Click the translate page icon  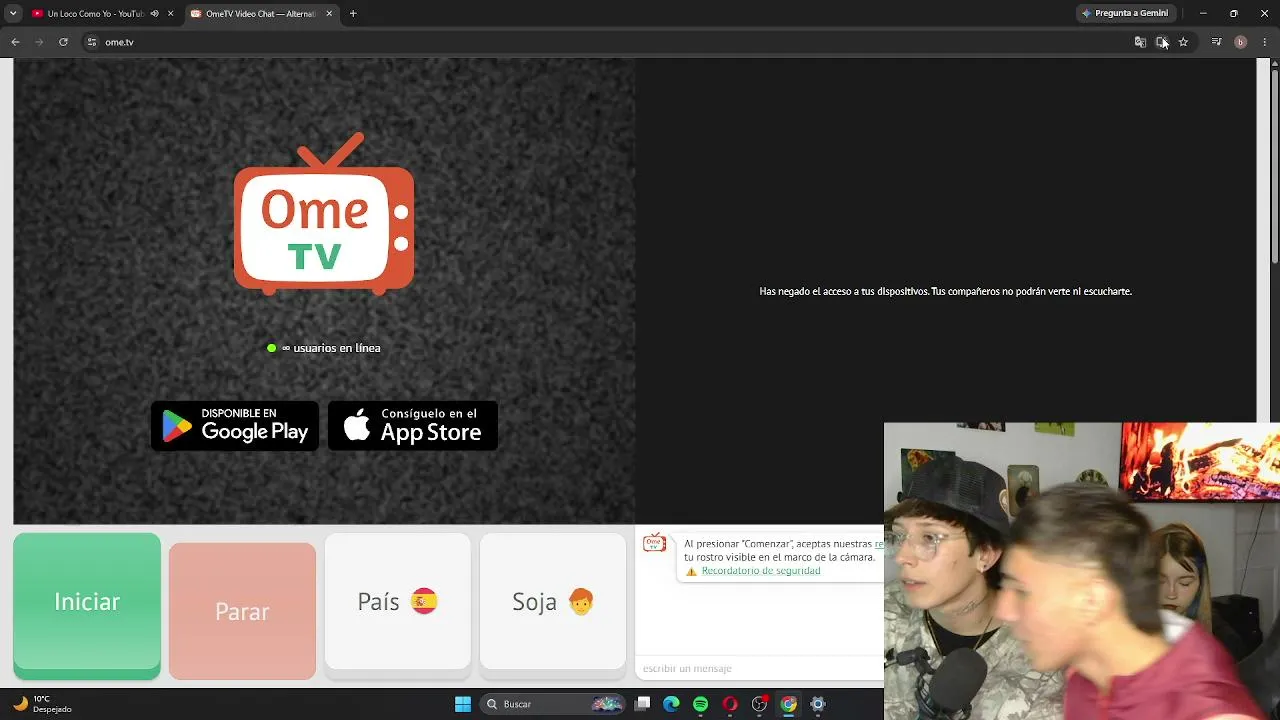pyautogui.click(x=1140, y=42)
